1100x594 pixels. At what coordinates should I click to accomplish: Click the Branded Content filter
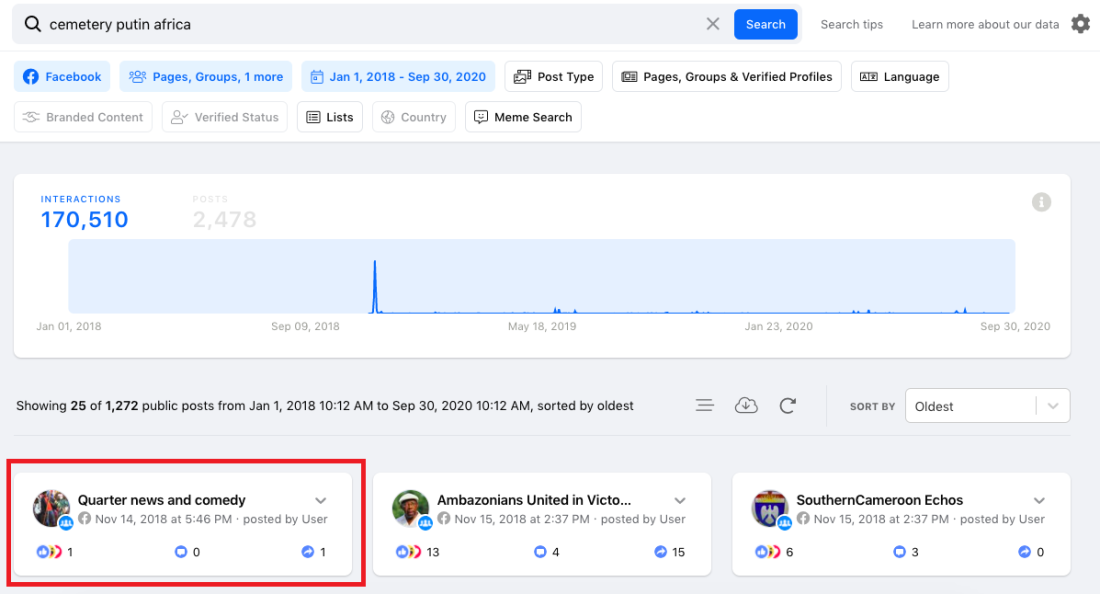point(83,117)
